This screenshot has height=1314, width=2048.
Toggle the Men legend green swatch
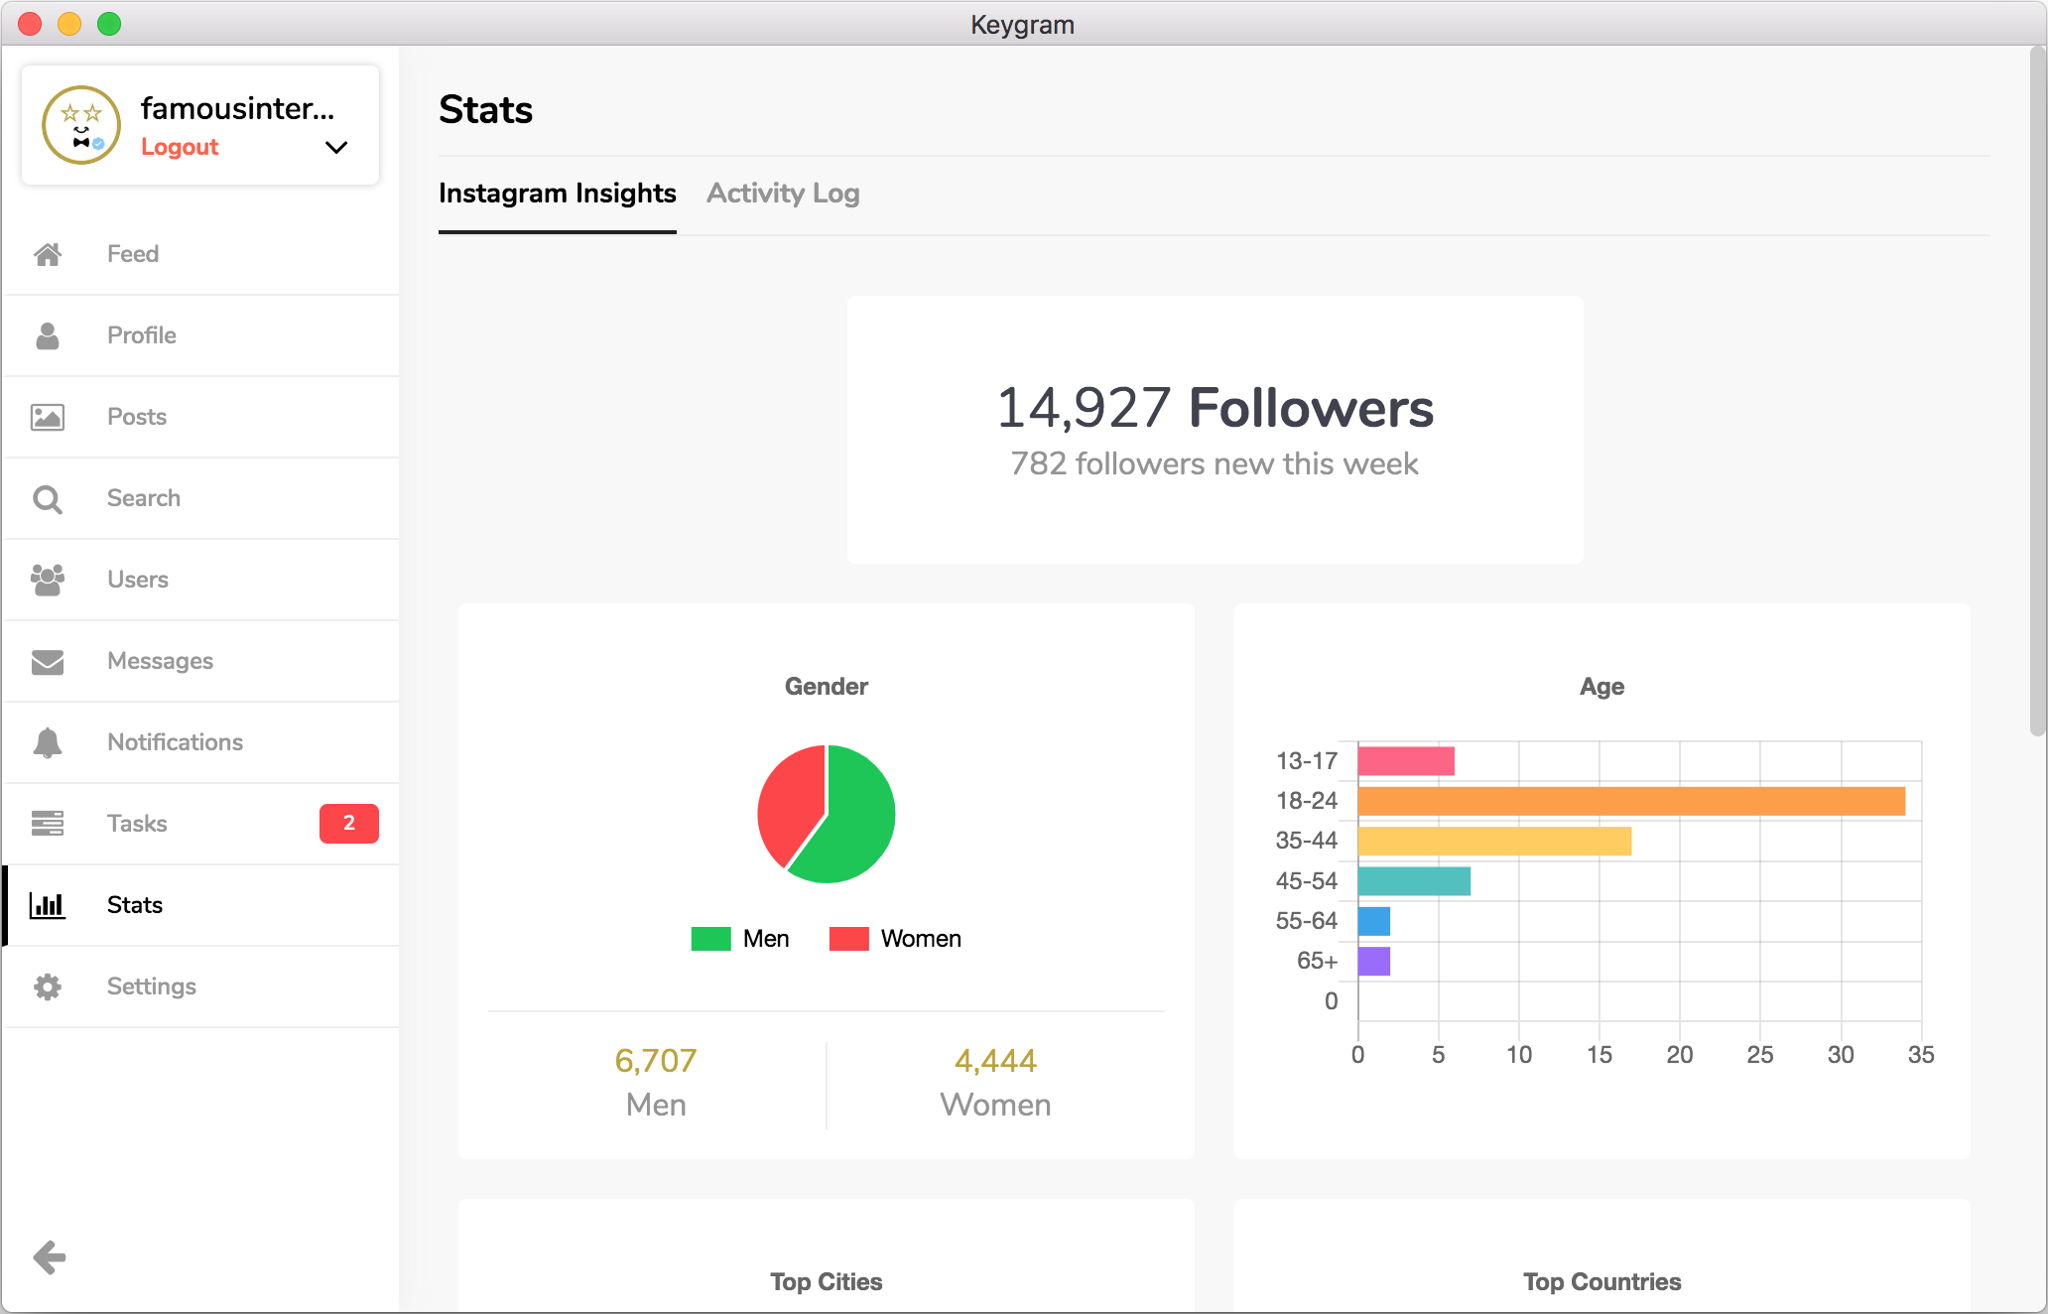(711, 939)
